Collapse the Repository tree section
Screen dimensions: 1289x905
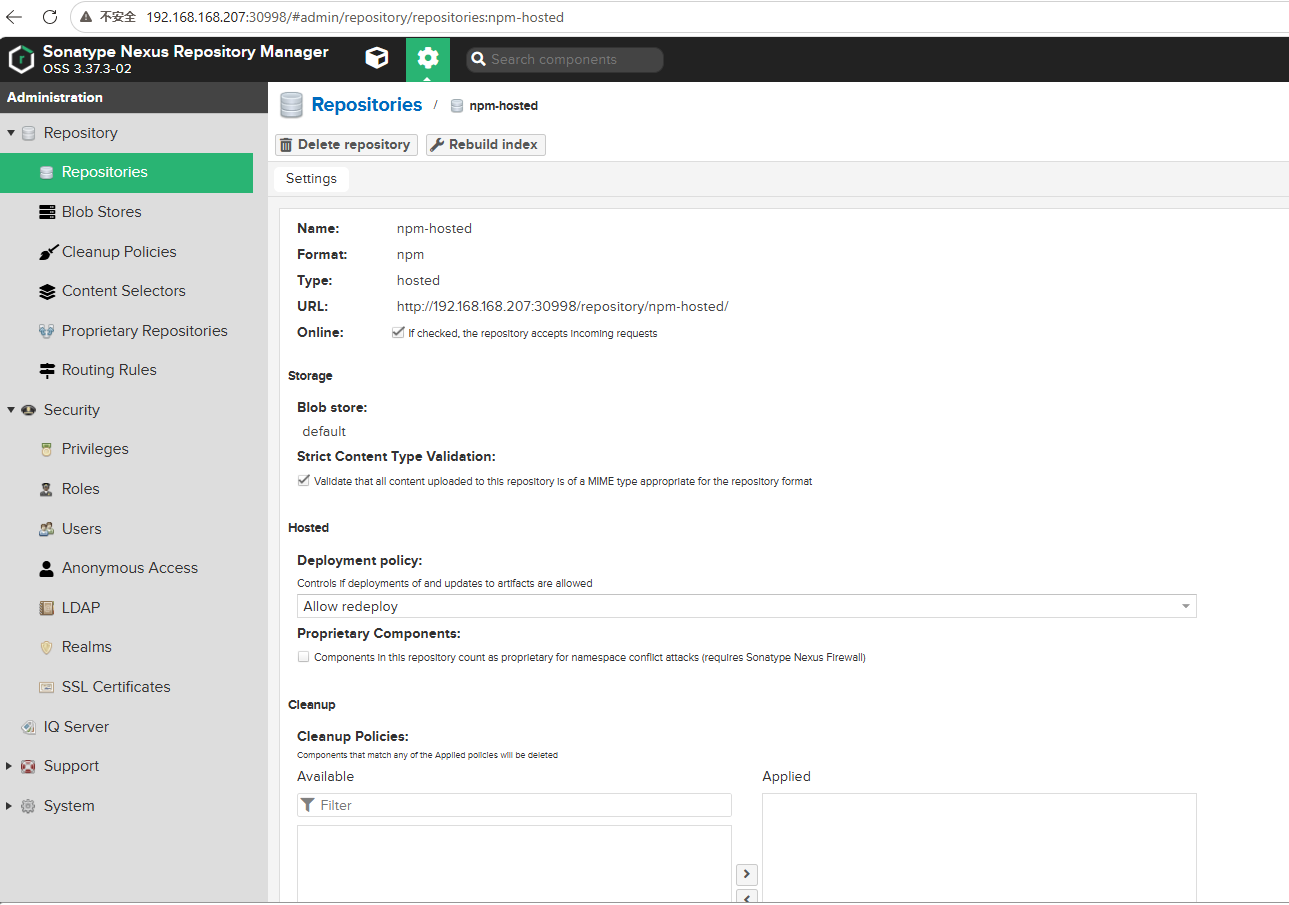tap(11, 133)
